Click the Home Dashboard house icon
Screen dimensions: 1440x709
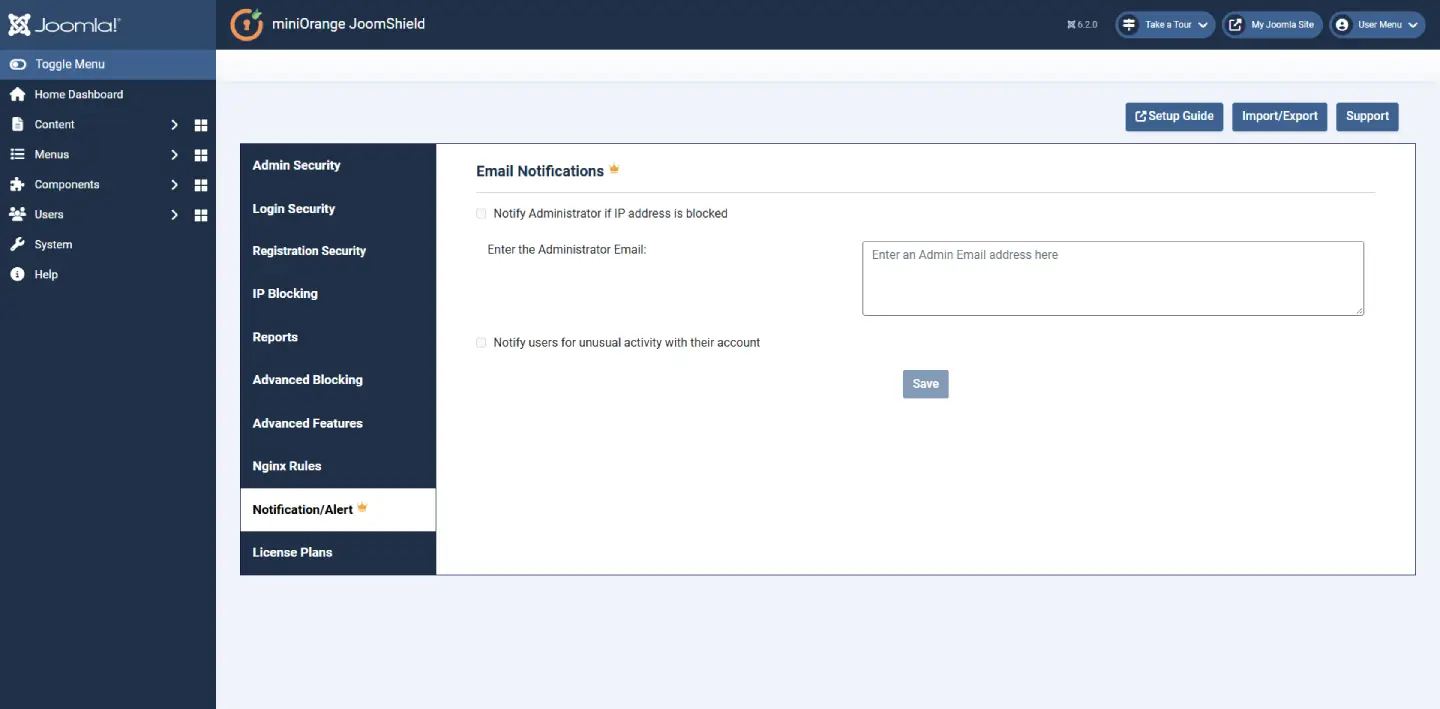pos(17,94)
